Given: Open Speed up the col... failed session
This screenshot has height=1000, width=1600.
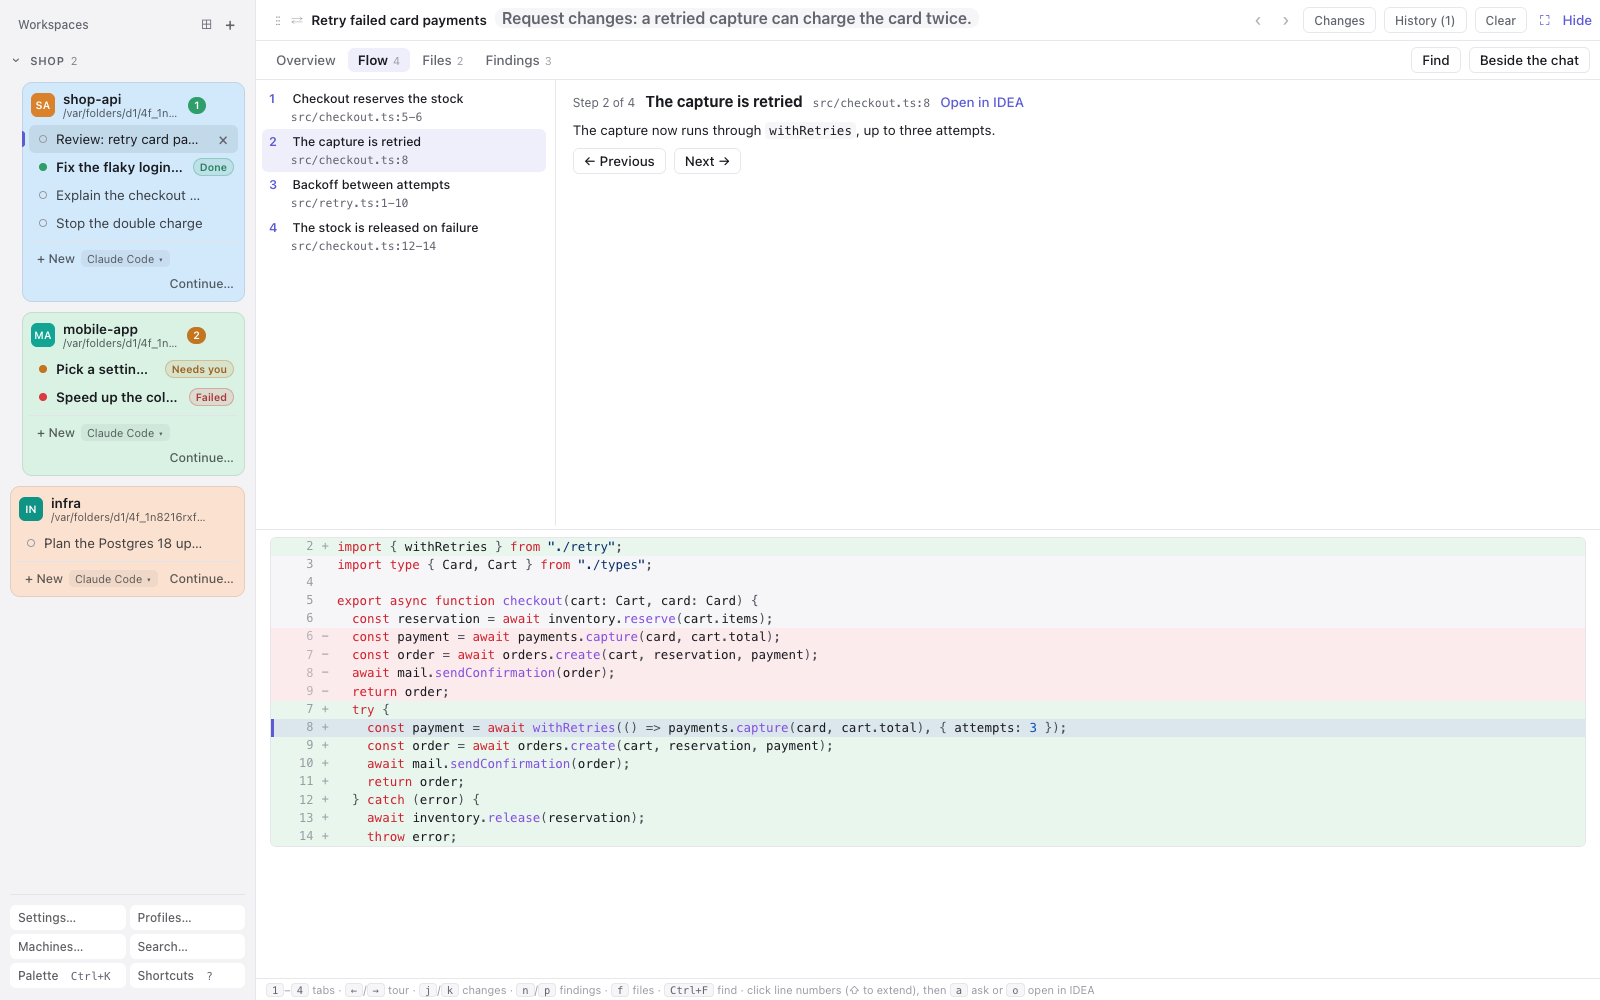Looking at the screenshot, I should tap(133, 397).
